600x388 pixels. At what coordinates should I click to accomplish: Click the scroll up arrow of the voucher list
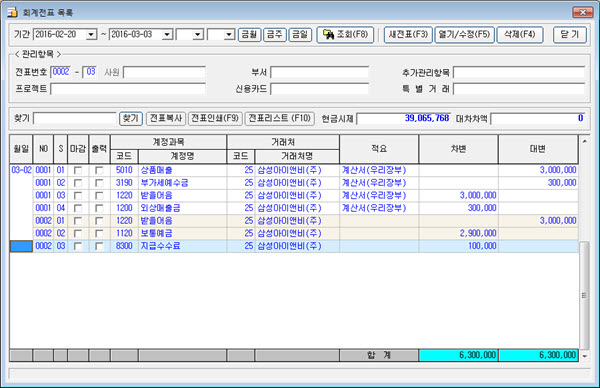pos(584,142)
